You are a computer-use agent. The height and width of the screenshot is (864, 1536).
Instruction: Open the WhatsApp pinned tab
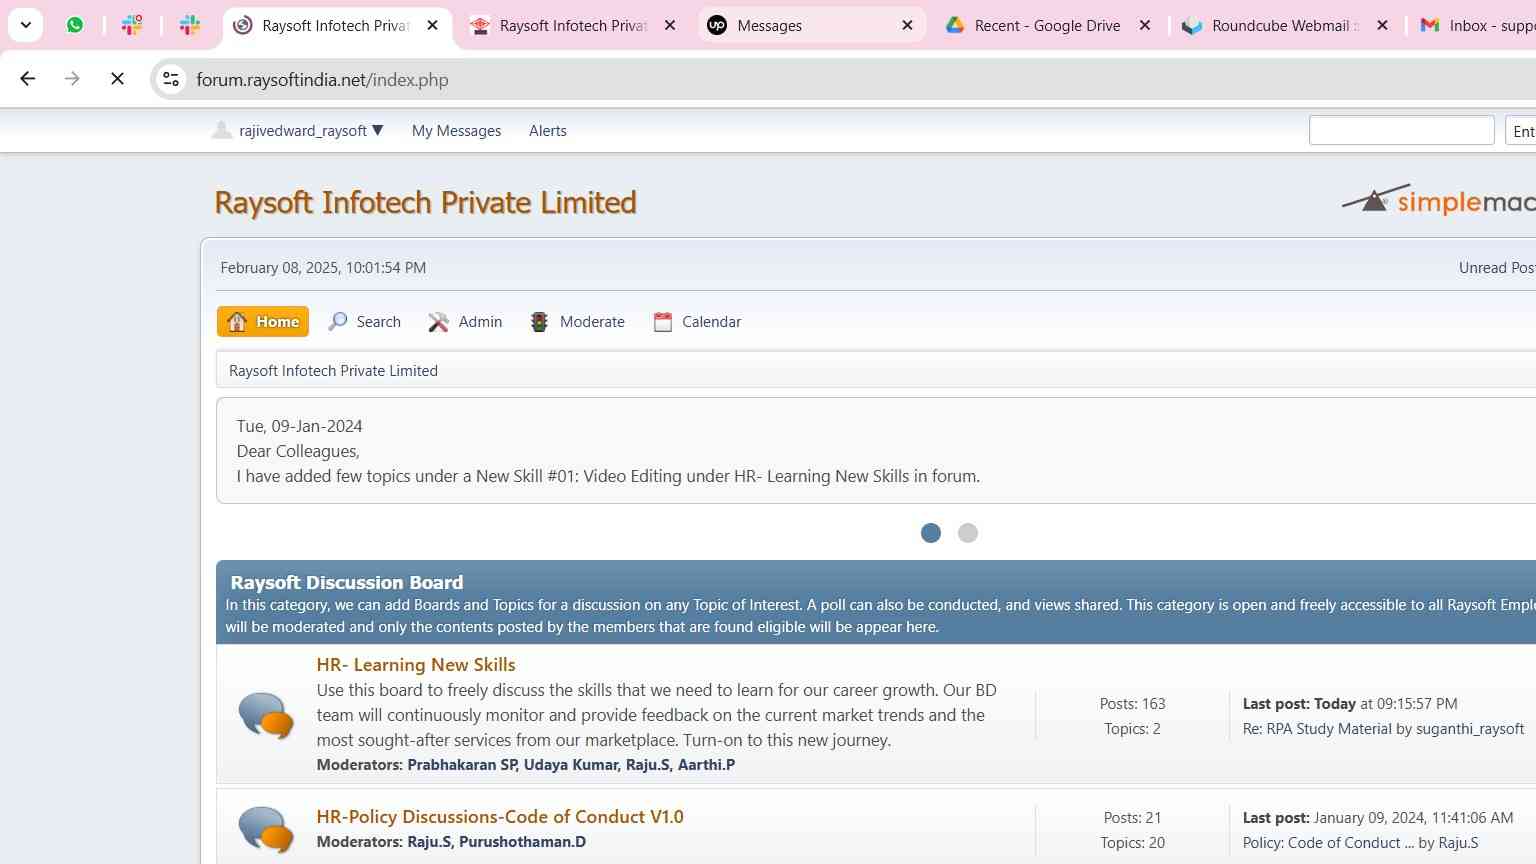[x=75, y=25]
